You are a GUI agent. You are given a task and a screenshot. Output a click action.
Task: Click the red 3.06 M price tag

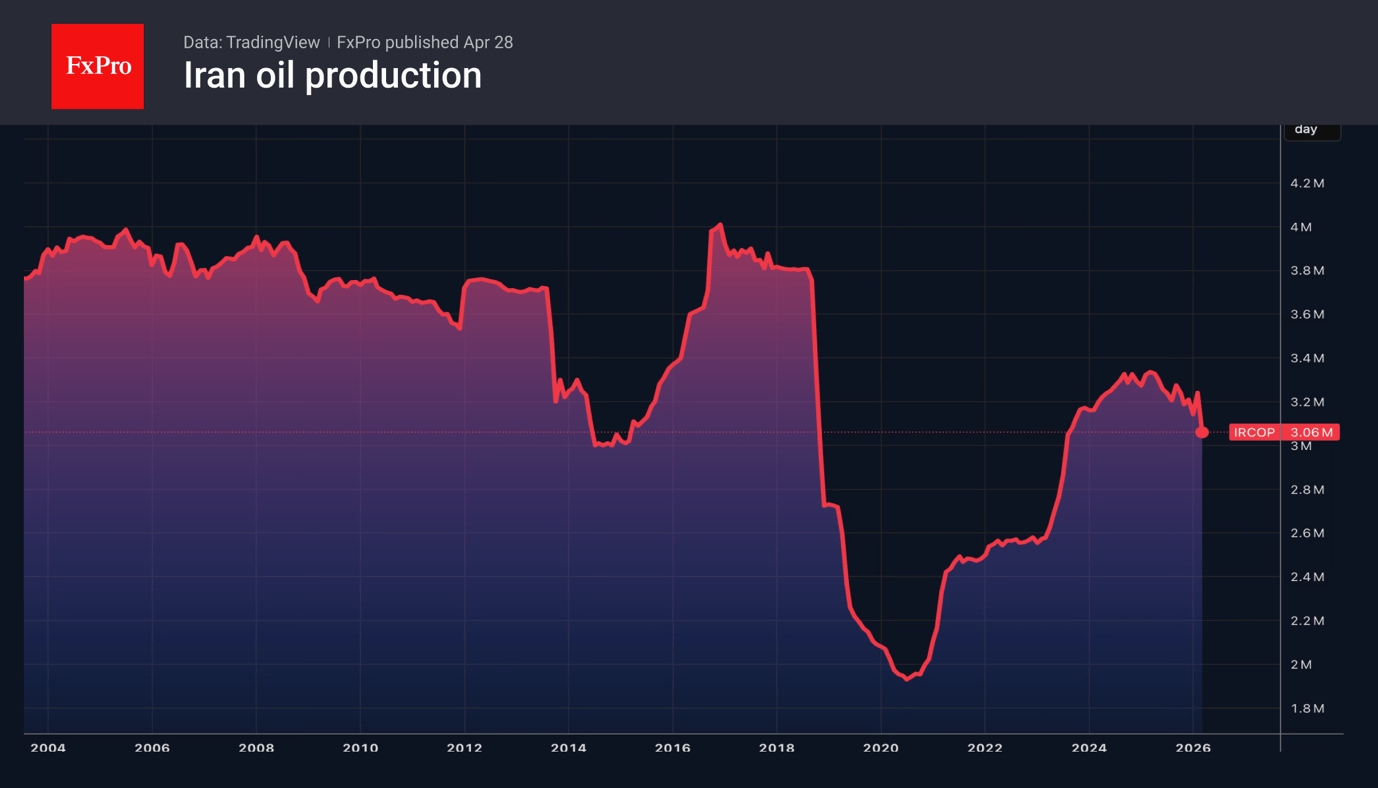pyautogui.click(x=1312, y=432)
